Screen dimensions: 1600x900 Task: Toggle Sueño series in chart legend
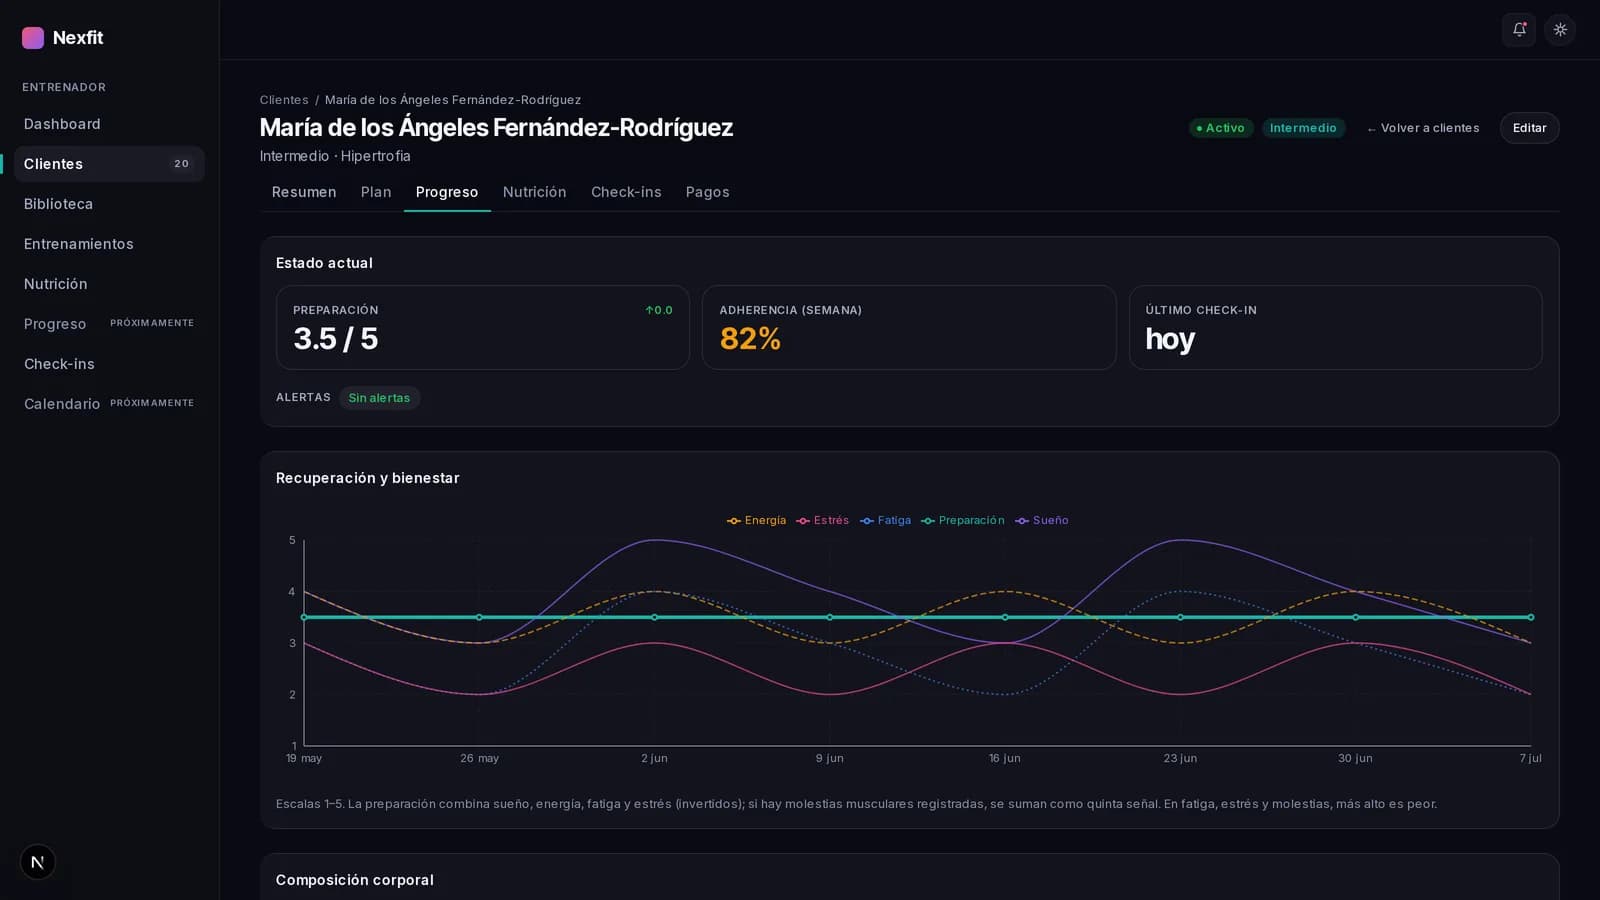[1041, 520]
